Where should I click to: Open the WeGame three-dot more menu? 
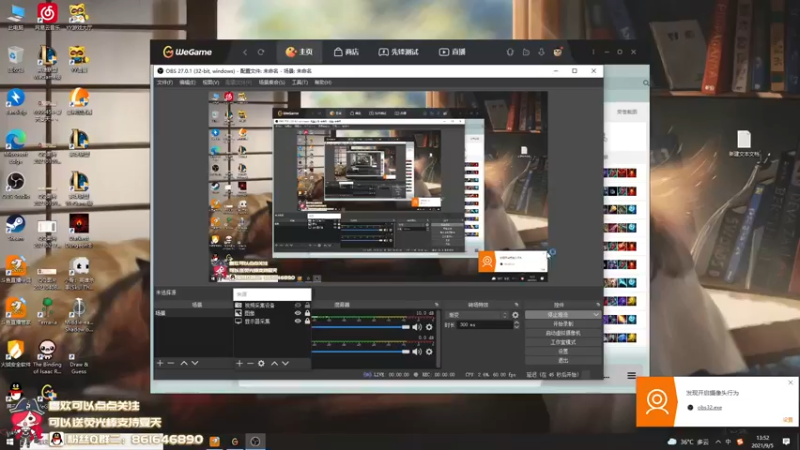[593, 52]
